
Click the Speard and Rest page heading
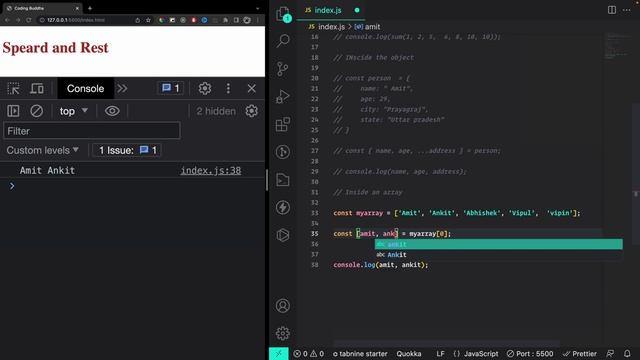coord(56,48)
